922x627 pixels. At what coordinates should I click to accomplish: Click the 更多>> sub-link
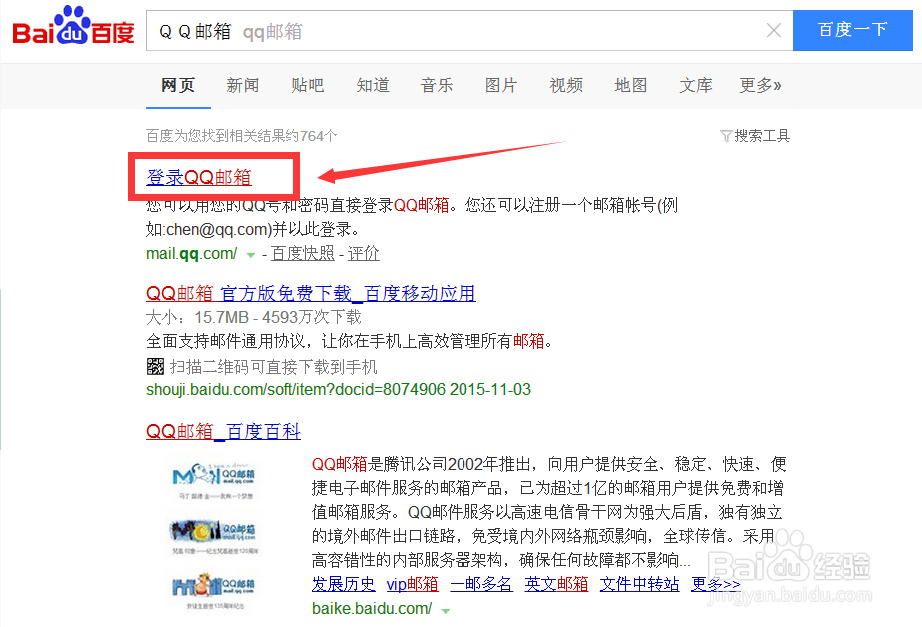tap(716, 584)
